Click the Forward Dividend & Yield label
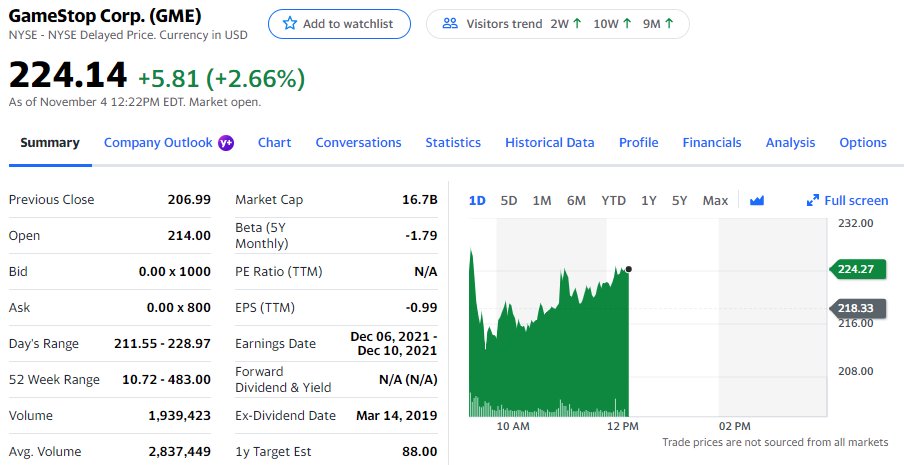This screenshot has height=465, width=904. point(283,379)
